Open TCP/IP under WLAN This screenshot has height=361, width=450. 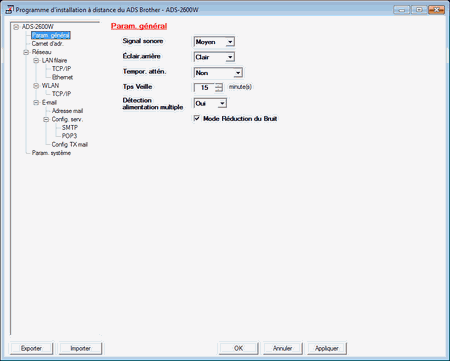pyautogui.click(x=61, y=94)
